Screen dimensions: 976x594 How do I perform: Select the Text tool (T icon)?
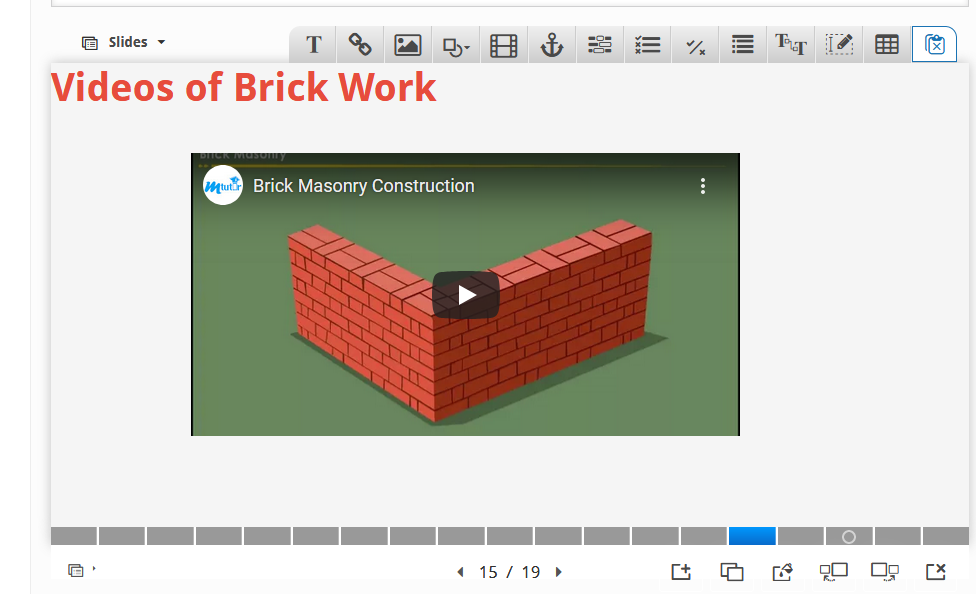tap(313, 45)
